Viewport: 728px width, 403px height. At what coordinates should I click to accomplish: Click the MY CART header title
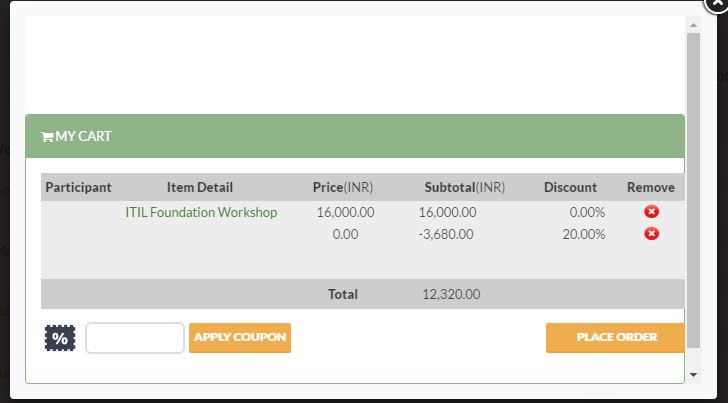(x=83, y=137)
